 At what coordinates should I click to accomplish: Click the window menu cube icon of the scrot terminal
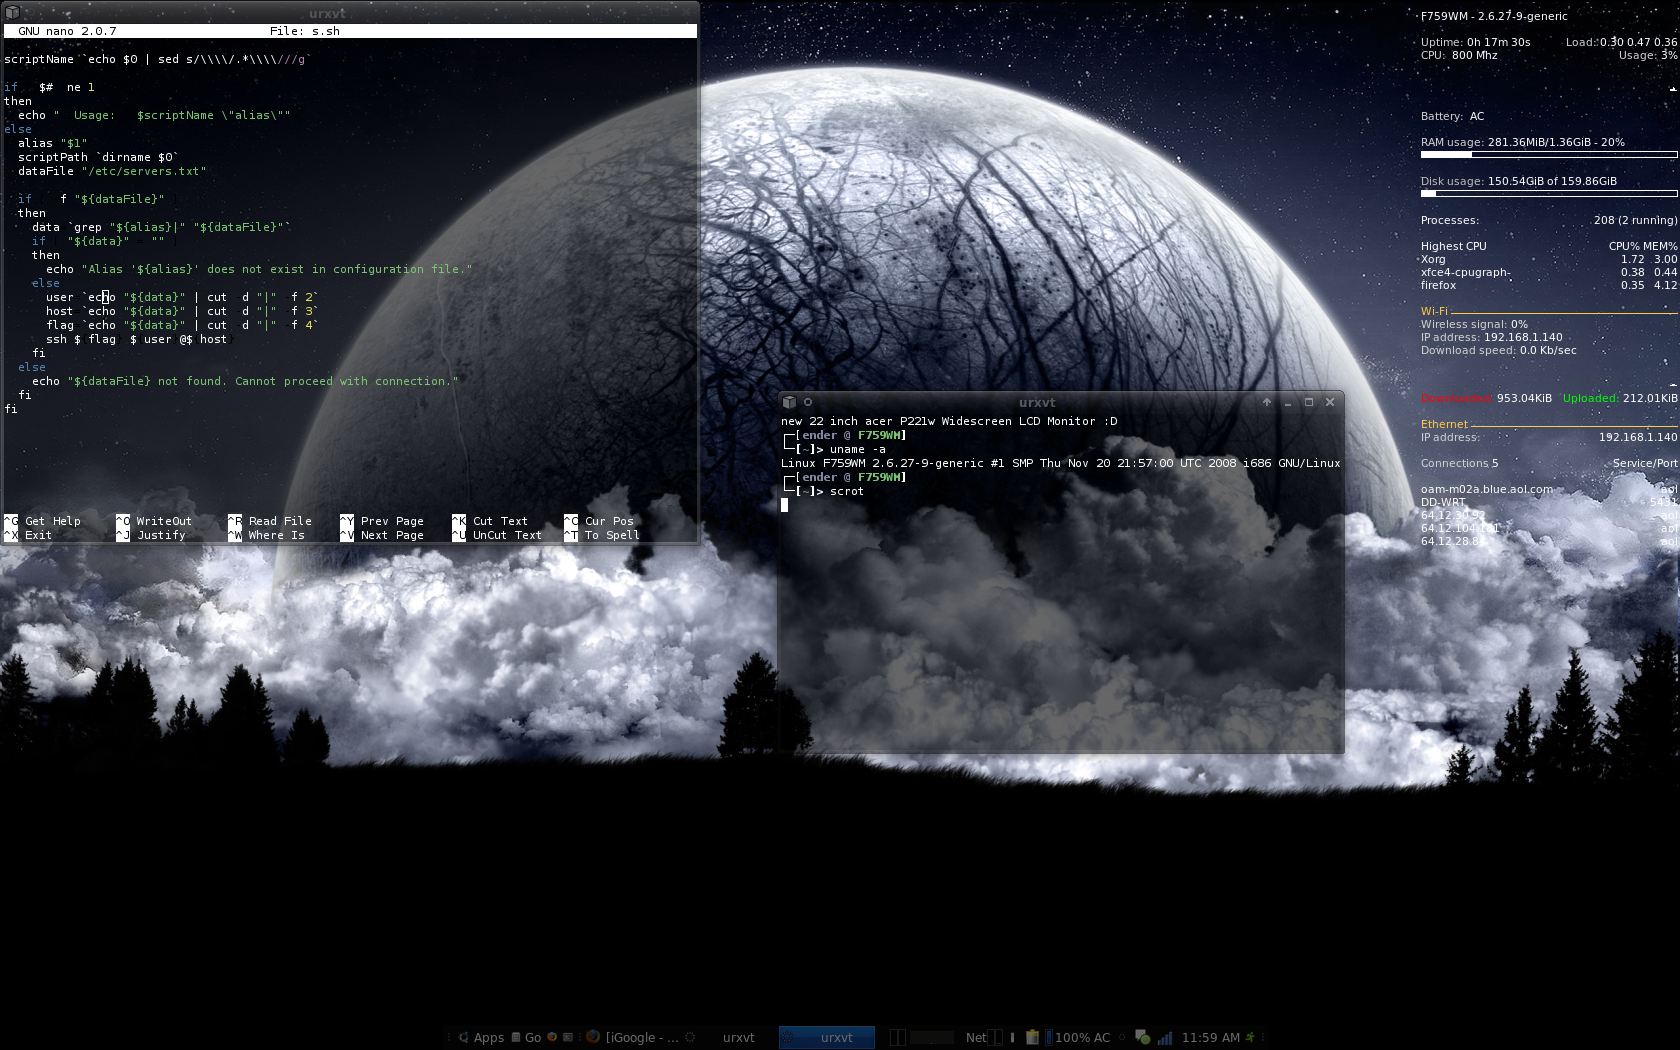tap(789, 402)
